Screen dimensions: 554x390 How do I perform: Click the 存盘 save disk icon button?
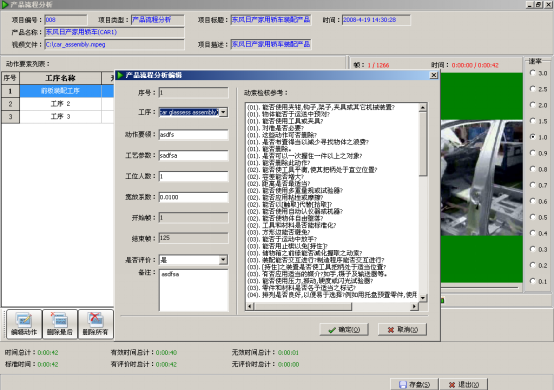414,384
